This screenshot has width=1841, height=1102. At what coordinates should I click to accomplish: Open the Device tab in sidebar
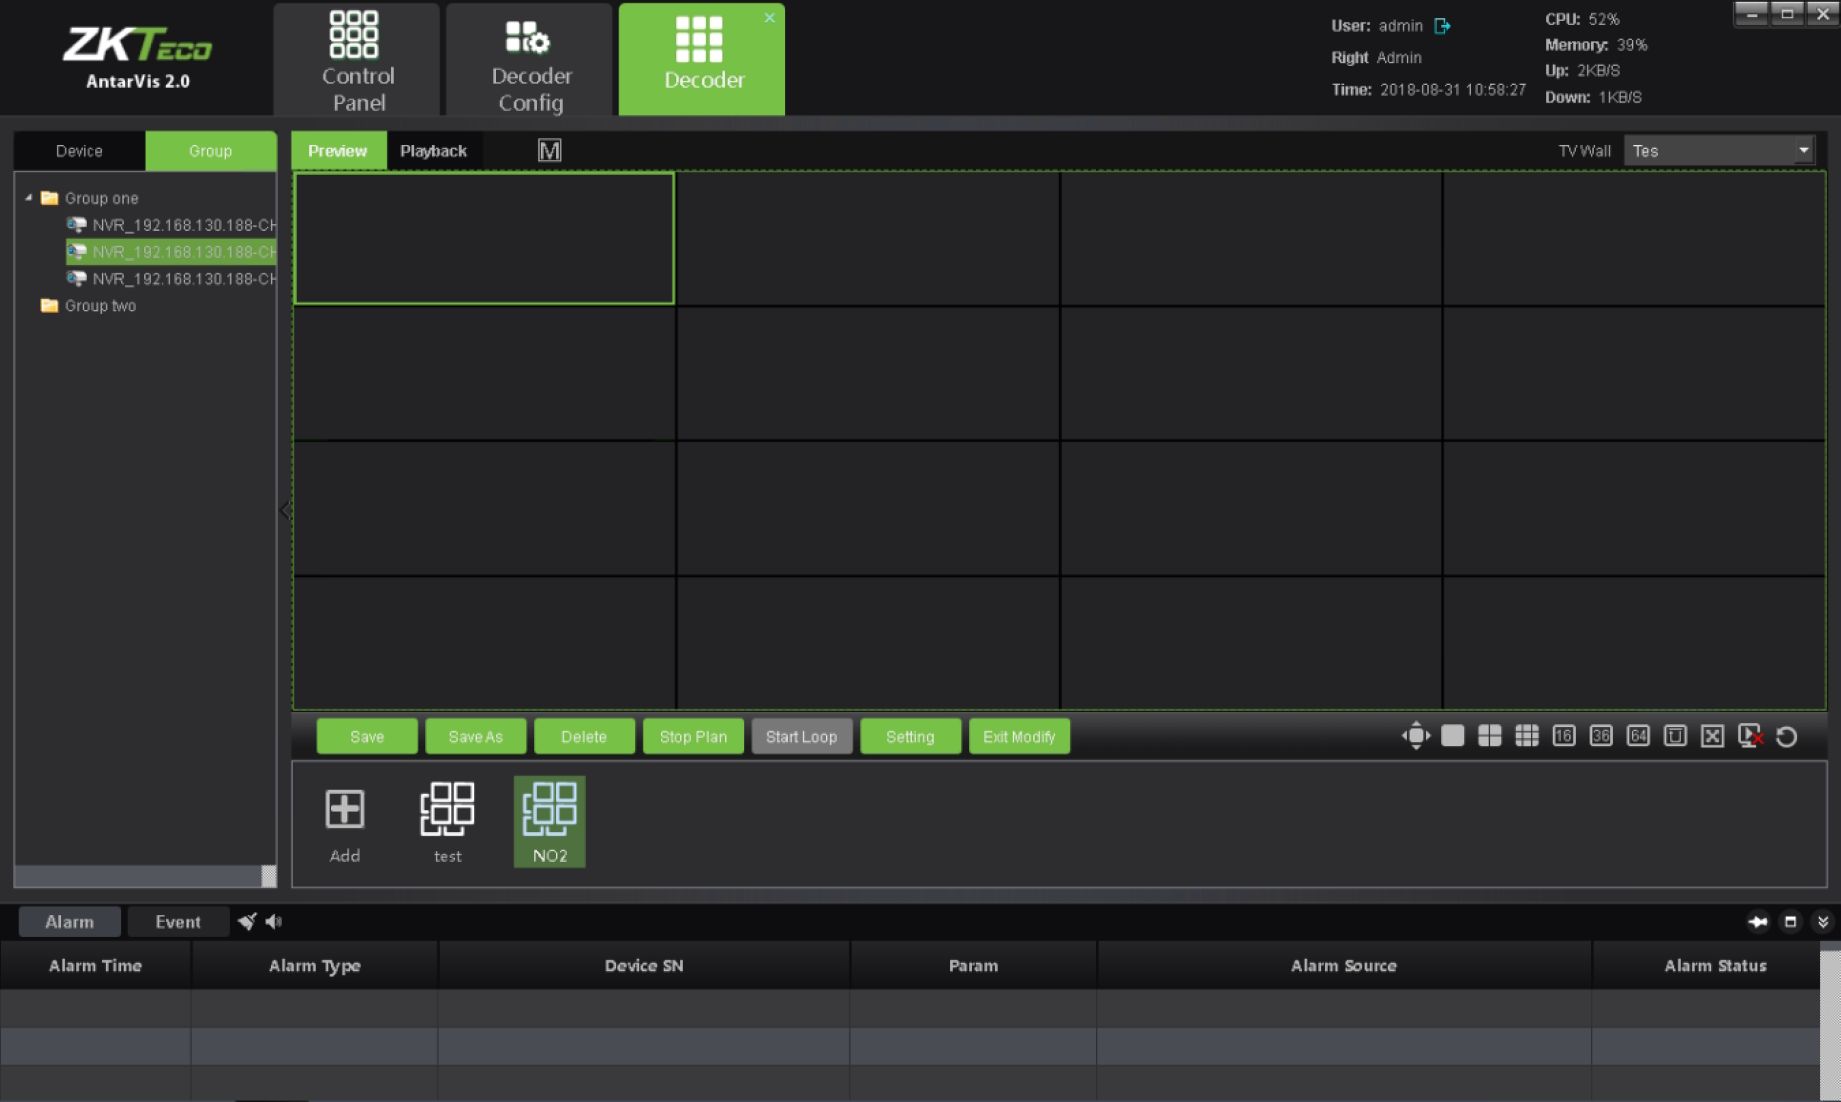(79, 151)
